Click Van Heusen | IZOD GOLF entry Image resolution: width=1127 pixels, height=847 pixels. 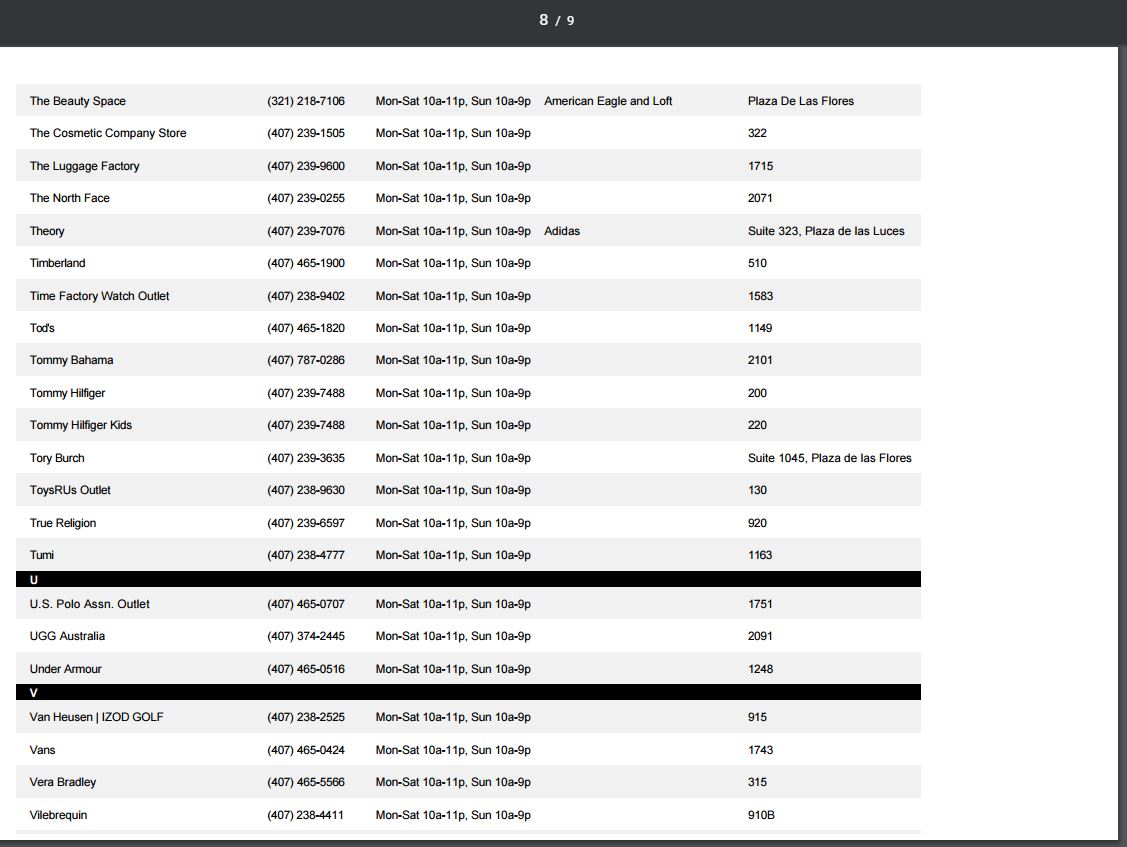97,717
